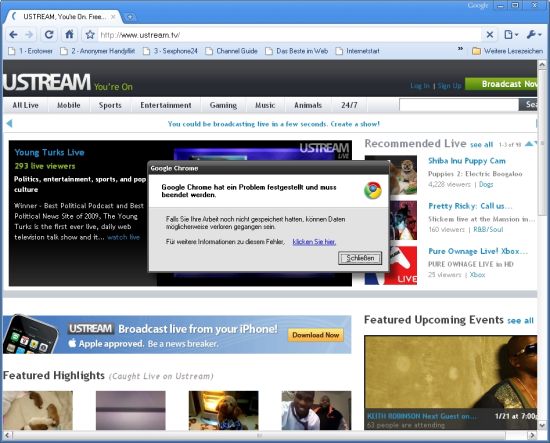
Task: Open the All Live category tab
Action: tap(25, 105)
